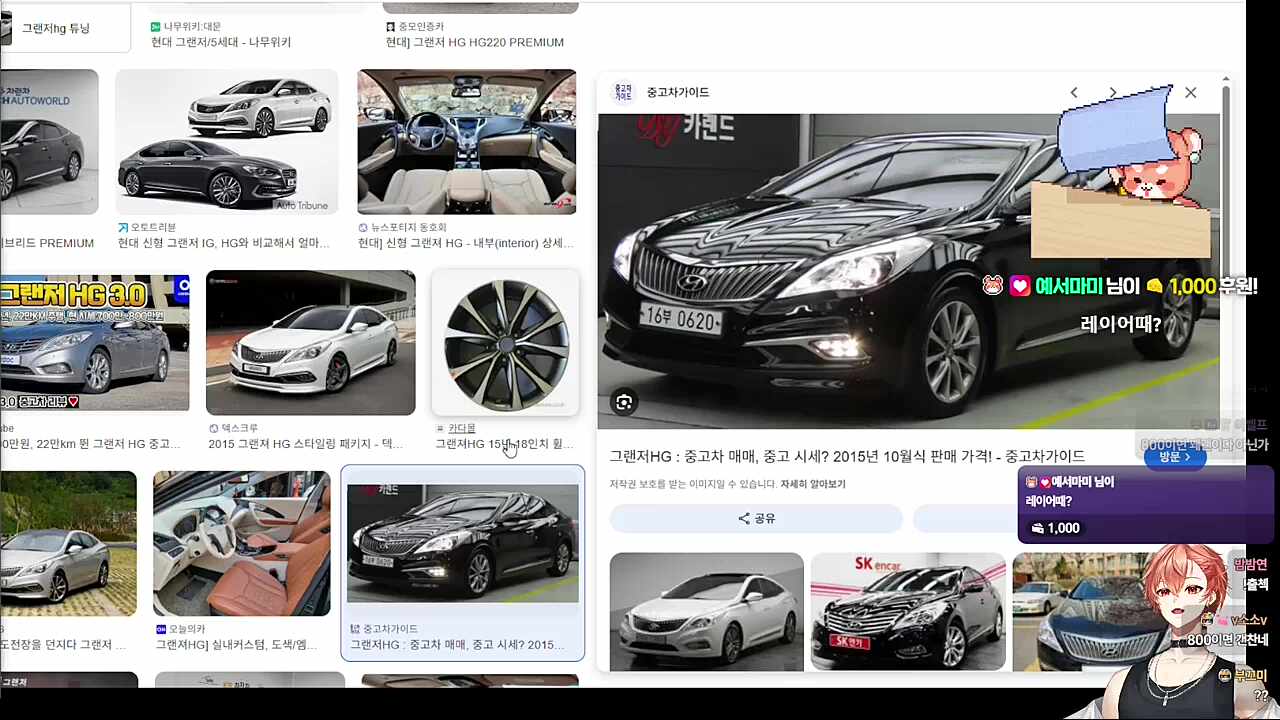Click the white Grandeur thumbnail below the preview
The width and height of the screenshot is (1280, 720).
pyautogui.click(x=706, y=611)
